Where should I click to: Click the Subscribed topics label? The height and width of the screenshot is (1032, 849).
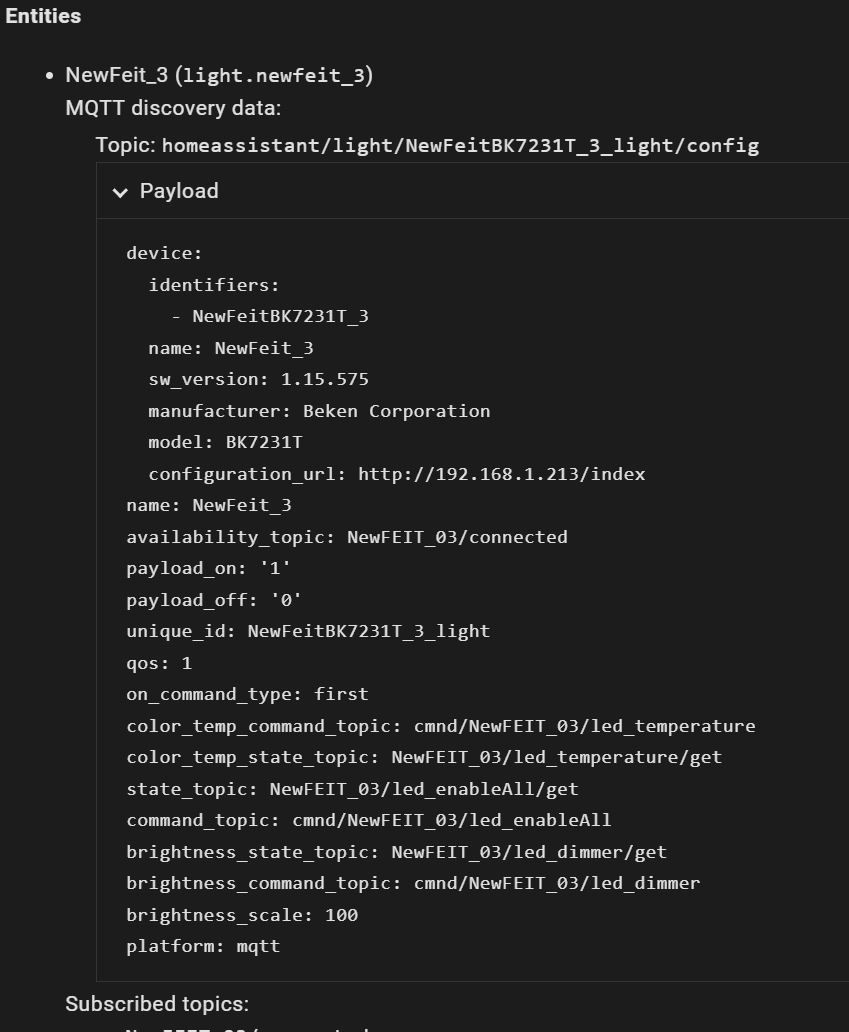click(157, 1003)
